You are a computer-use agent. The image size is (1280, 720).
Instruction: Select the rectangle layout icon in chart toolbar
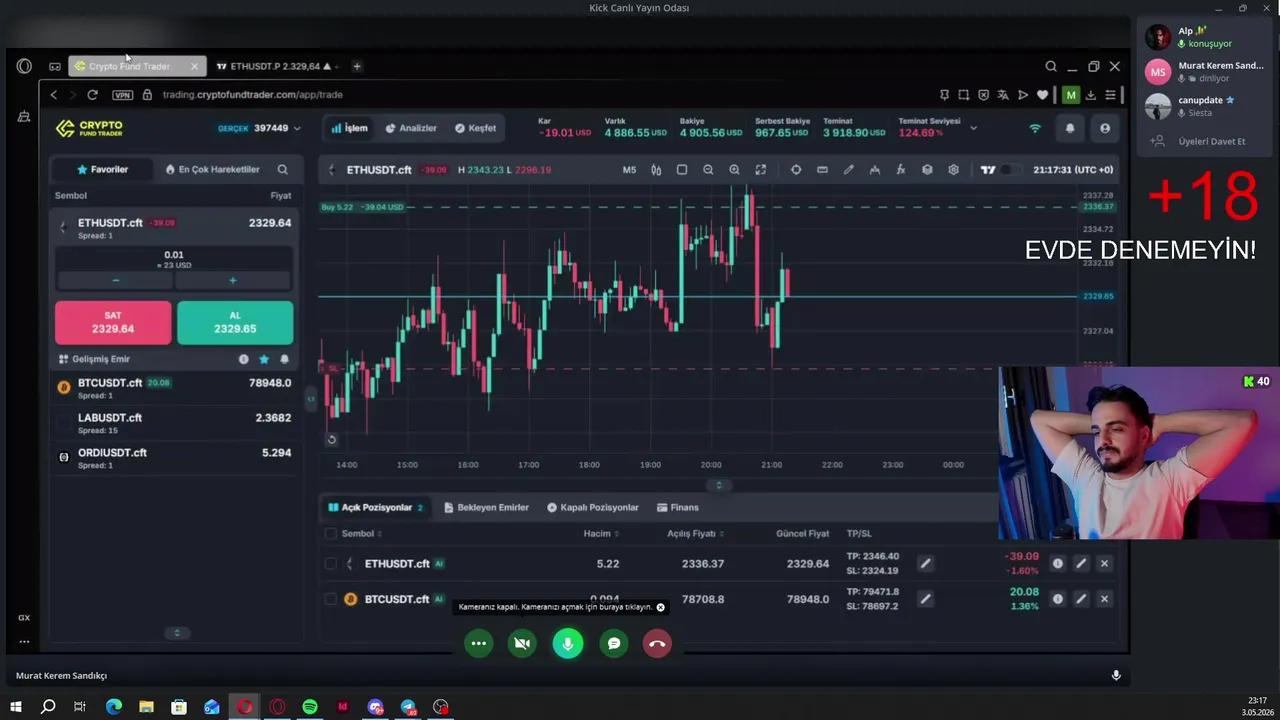[x=682, y=170]
